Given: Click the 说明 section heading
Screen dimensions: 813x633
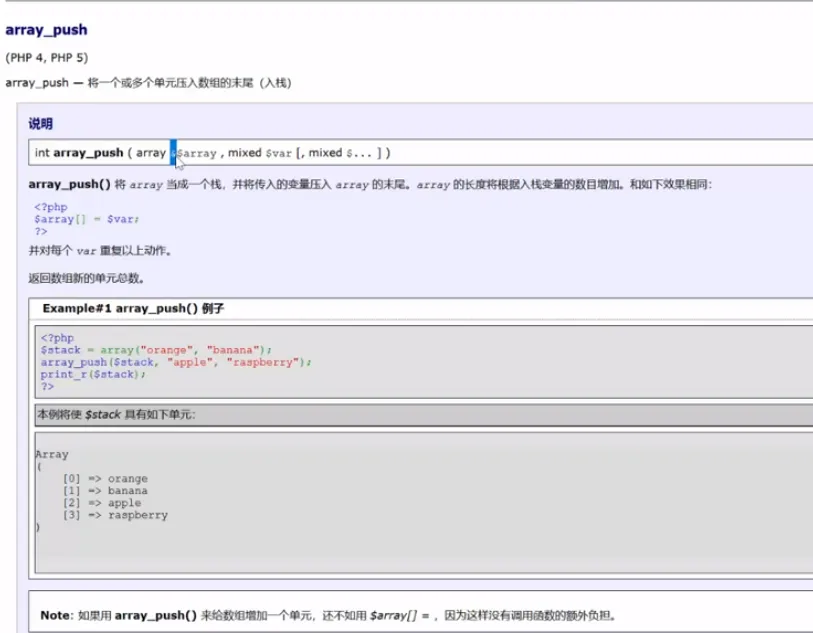Looking at the screenshot, I should [40, 124].
